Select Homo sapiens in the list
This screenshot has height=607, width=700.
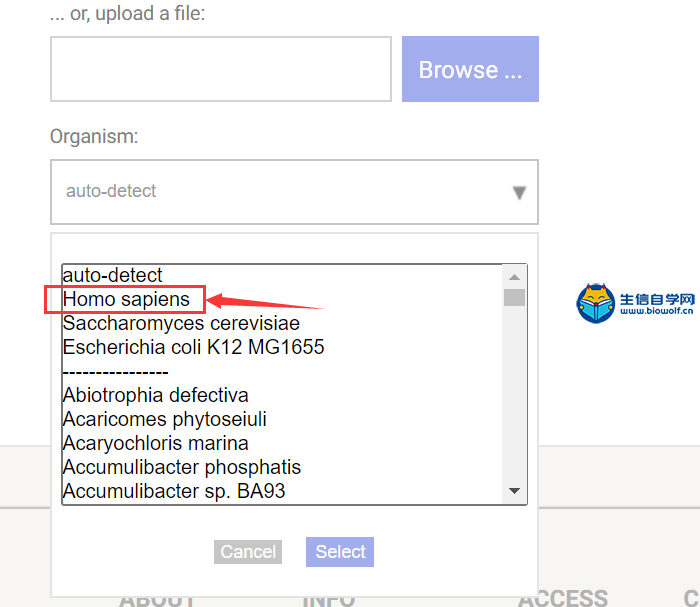[x=126, y=299]
